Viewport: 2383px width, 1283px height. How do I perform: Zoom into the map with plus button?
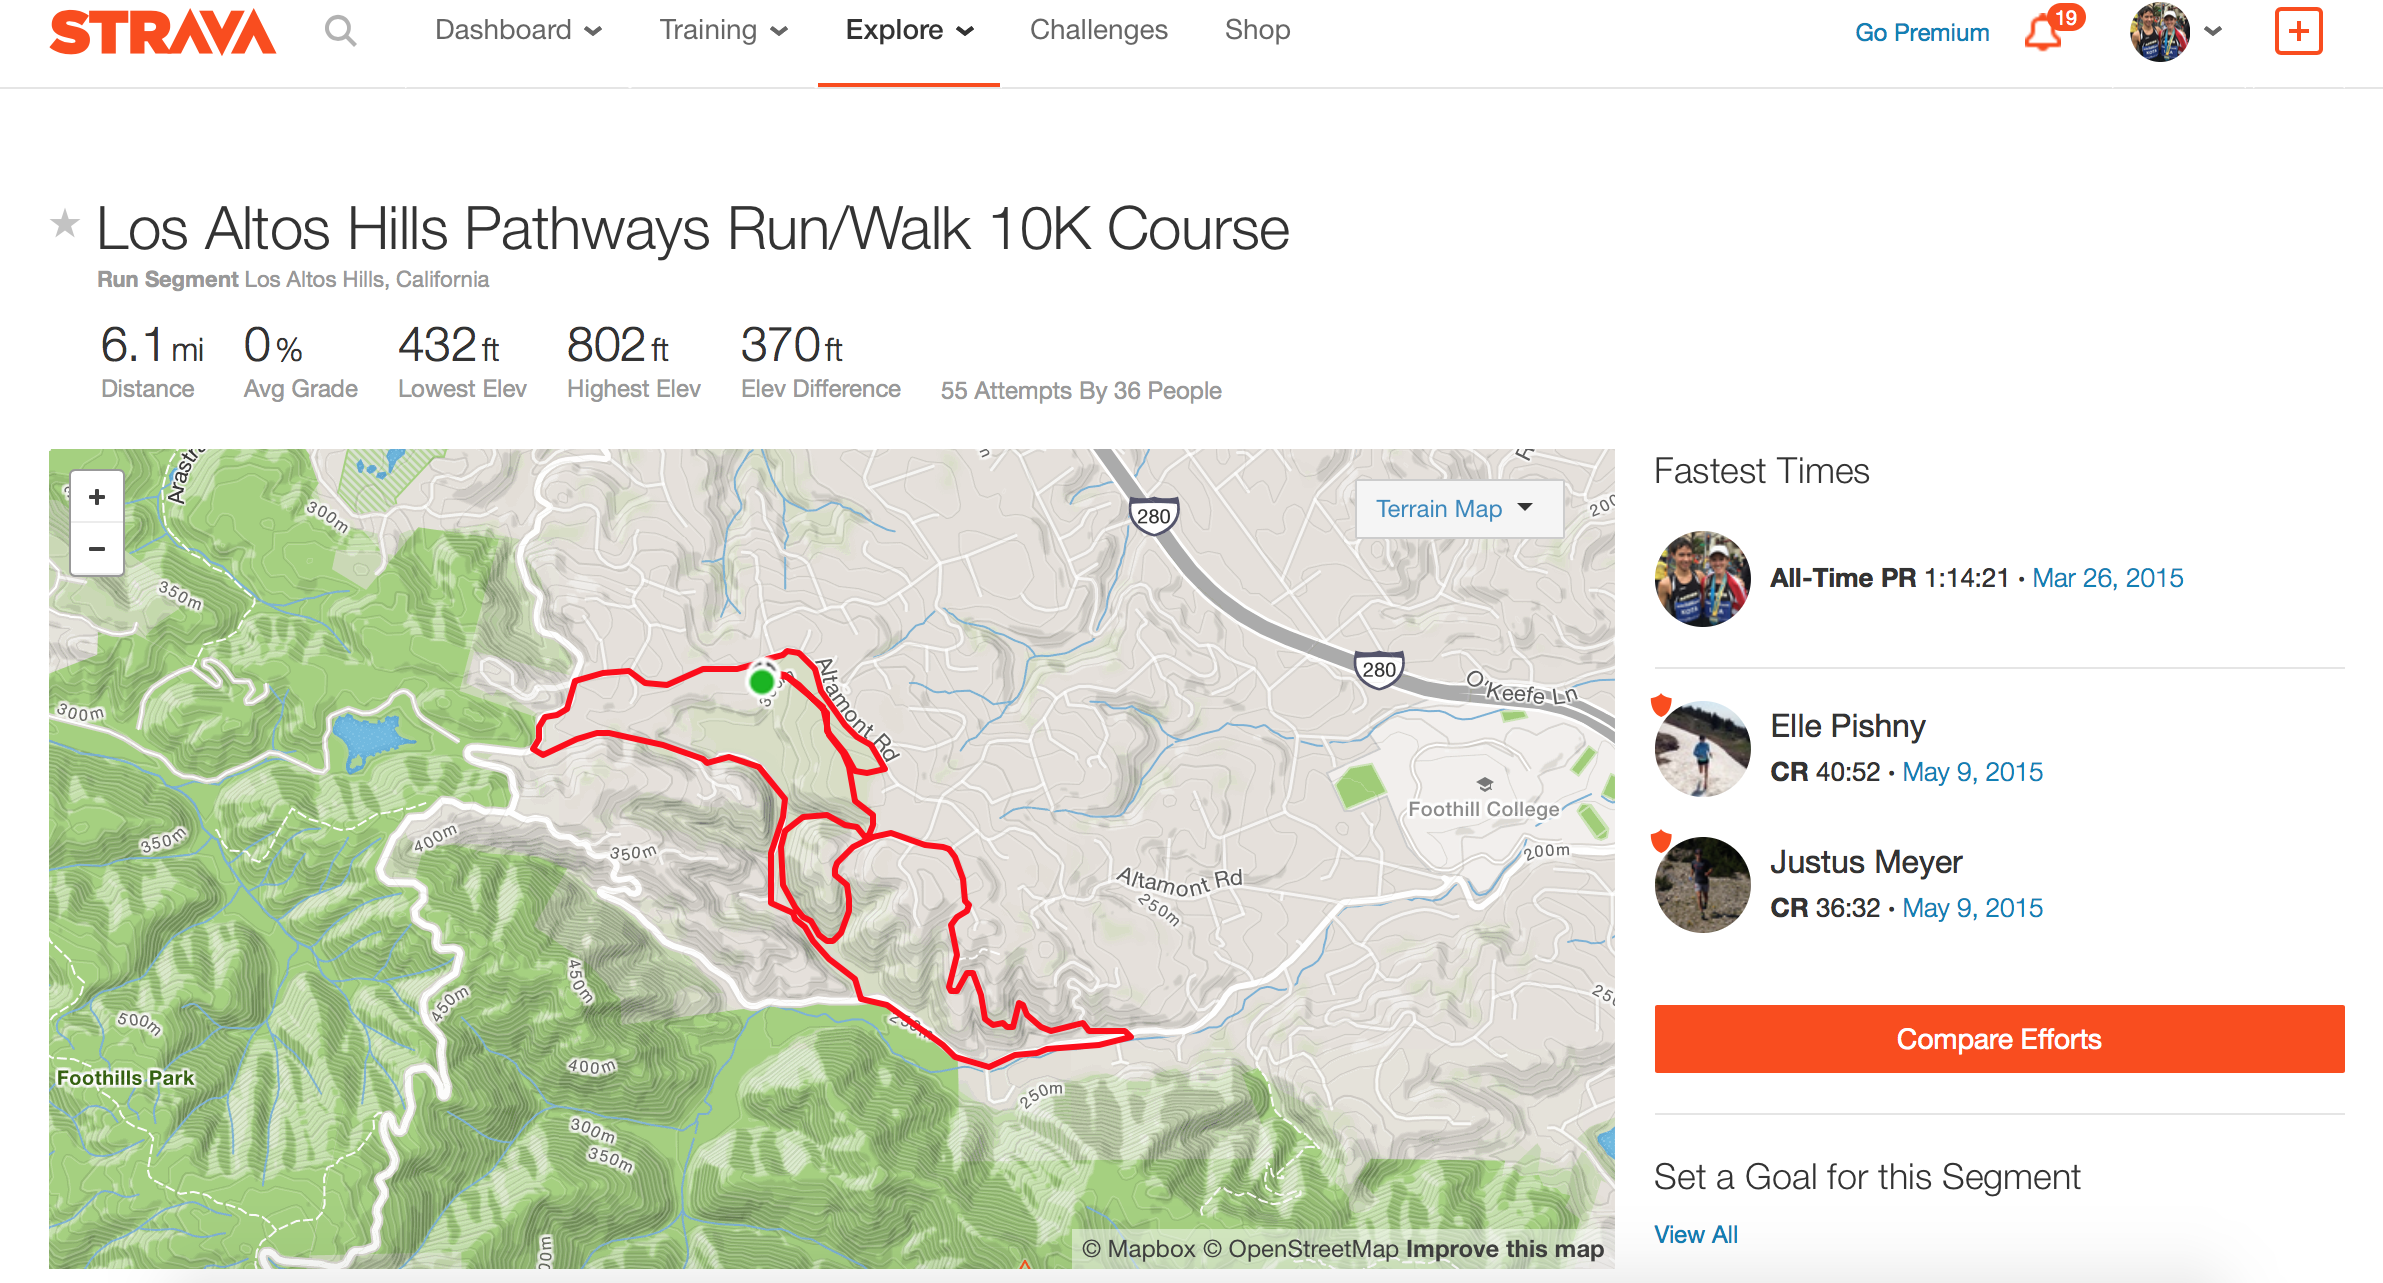pos(96,497)
